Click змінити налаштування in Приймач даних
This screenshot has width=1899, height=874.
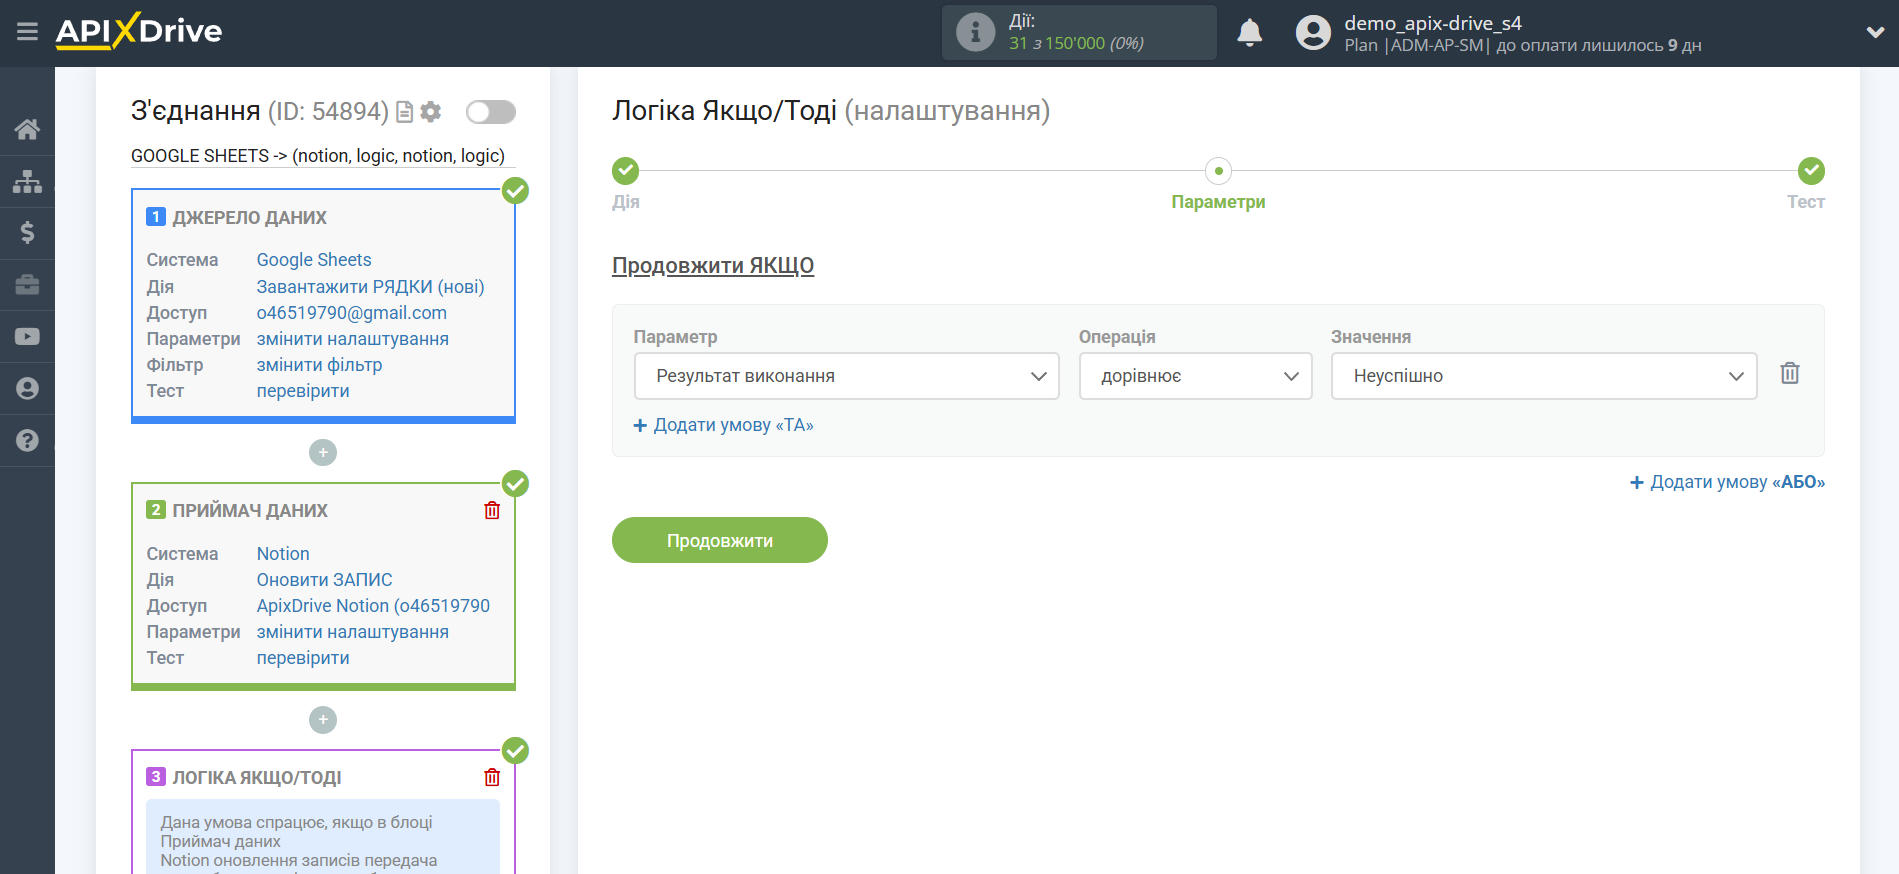point(353,632)
